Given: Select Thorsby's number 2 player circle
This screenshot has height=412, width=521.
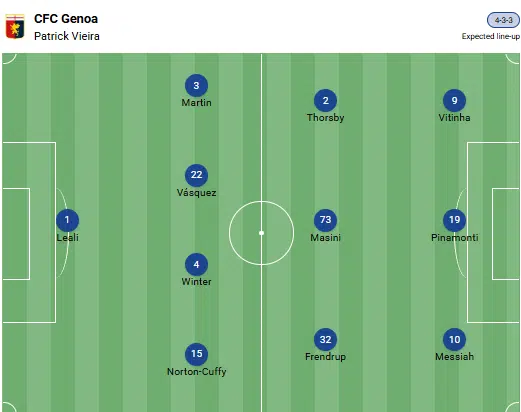Looking at the screenshot, I should point(325,100).
